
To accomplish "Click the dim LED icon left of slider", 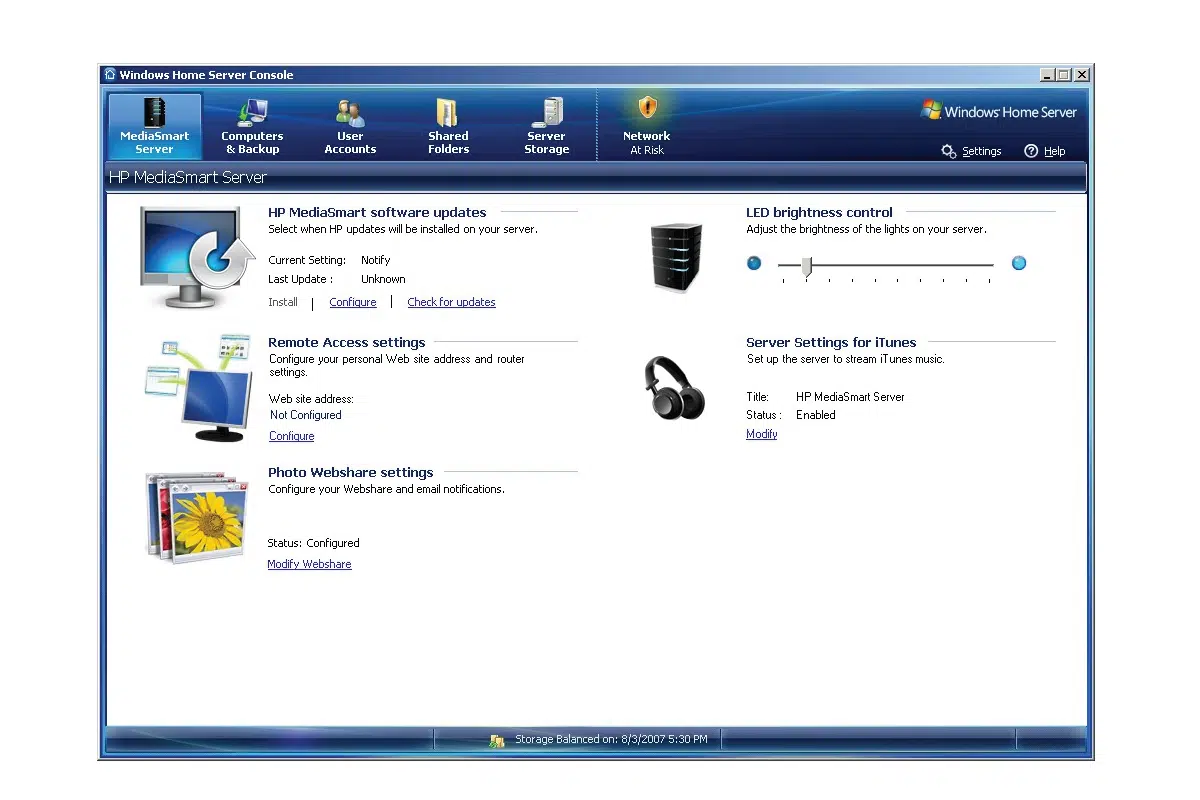I will tap(754, 263).
